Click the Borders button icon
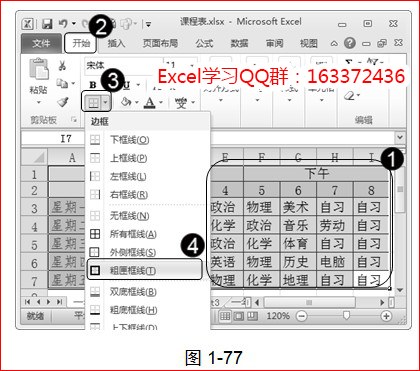 tap(93, 104)
